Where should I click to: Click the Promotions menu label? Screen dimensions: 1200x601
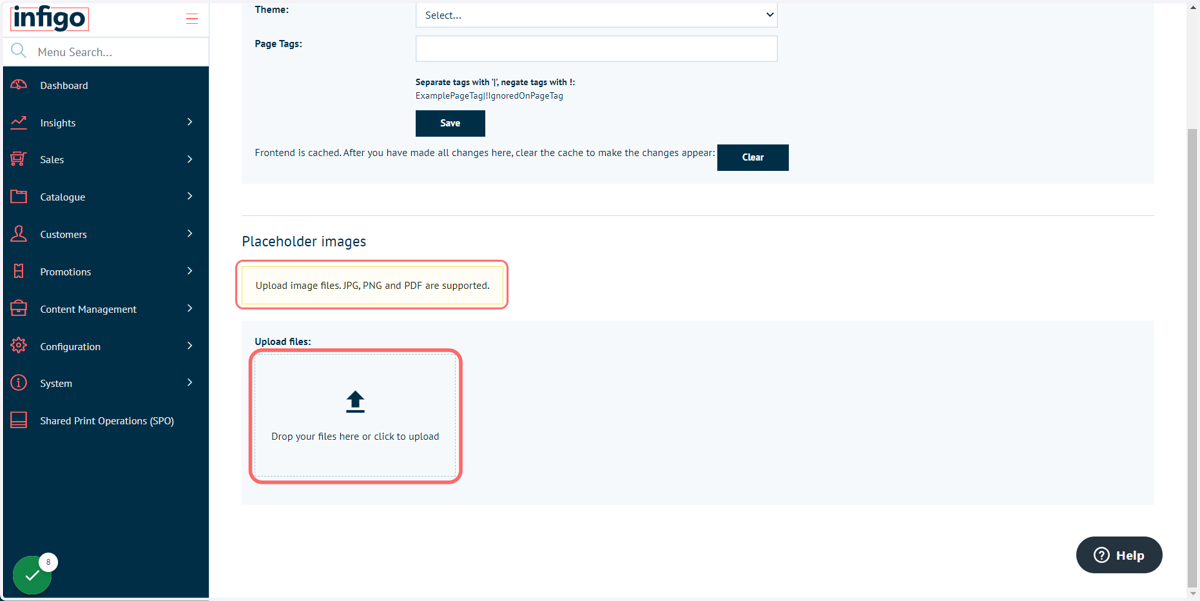[x=65, y=272]
